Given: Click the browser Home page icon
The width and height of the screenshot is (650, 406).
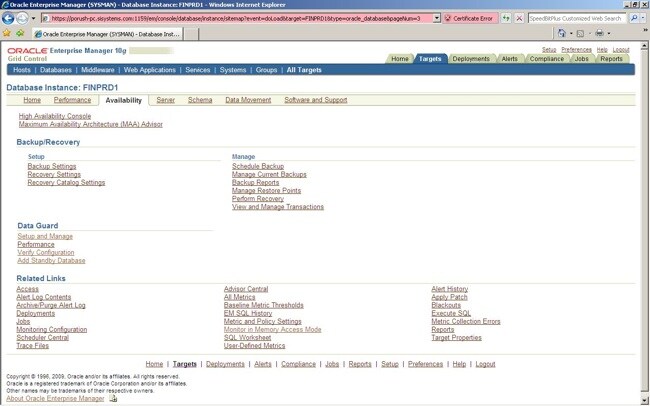Looking at the screenshot, I should [562, 33].
